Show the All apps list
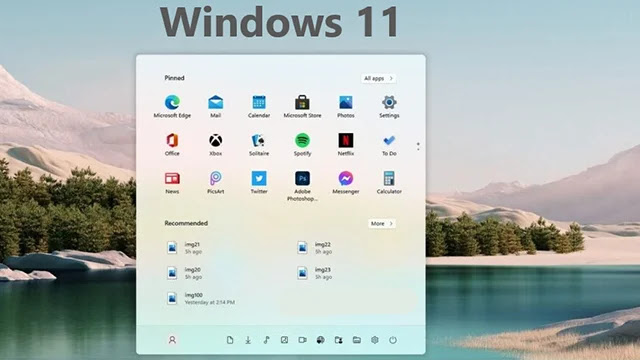This screenshot has width=640, height=360. [x=378, y=78]
